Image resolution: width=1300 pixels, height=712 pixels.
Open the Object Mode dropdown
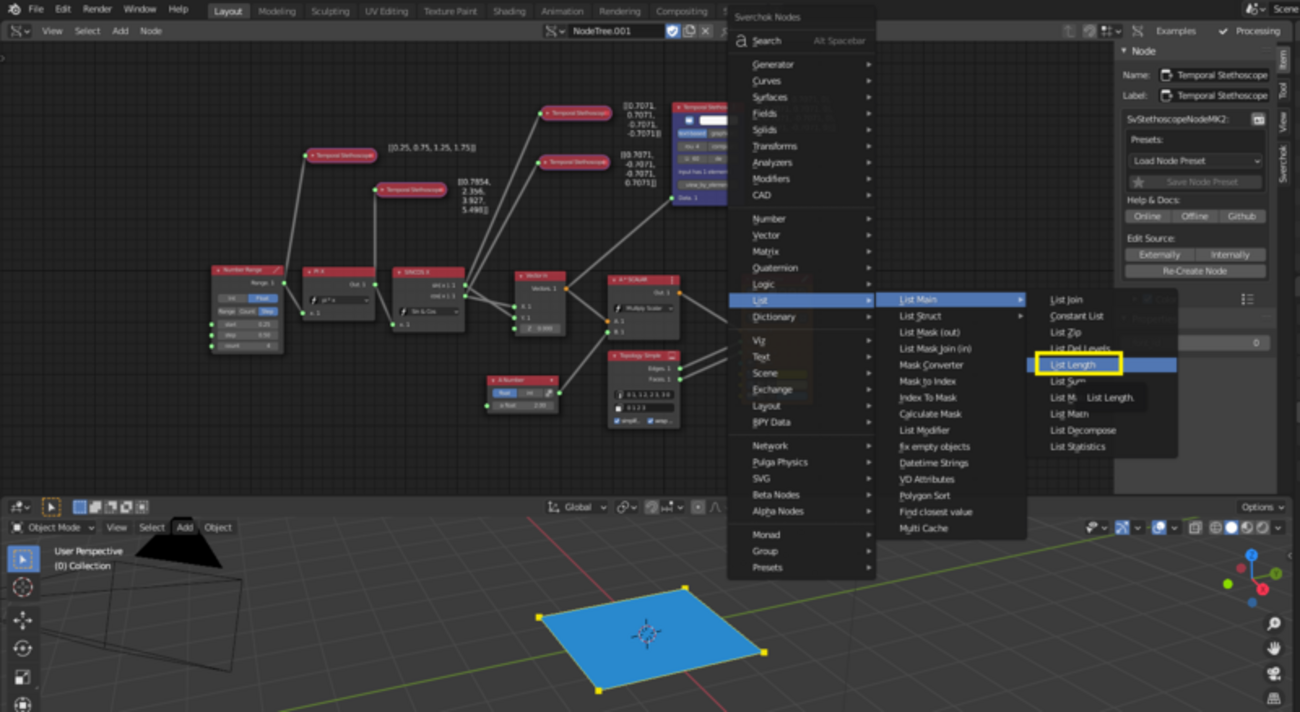(52, 527)
